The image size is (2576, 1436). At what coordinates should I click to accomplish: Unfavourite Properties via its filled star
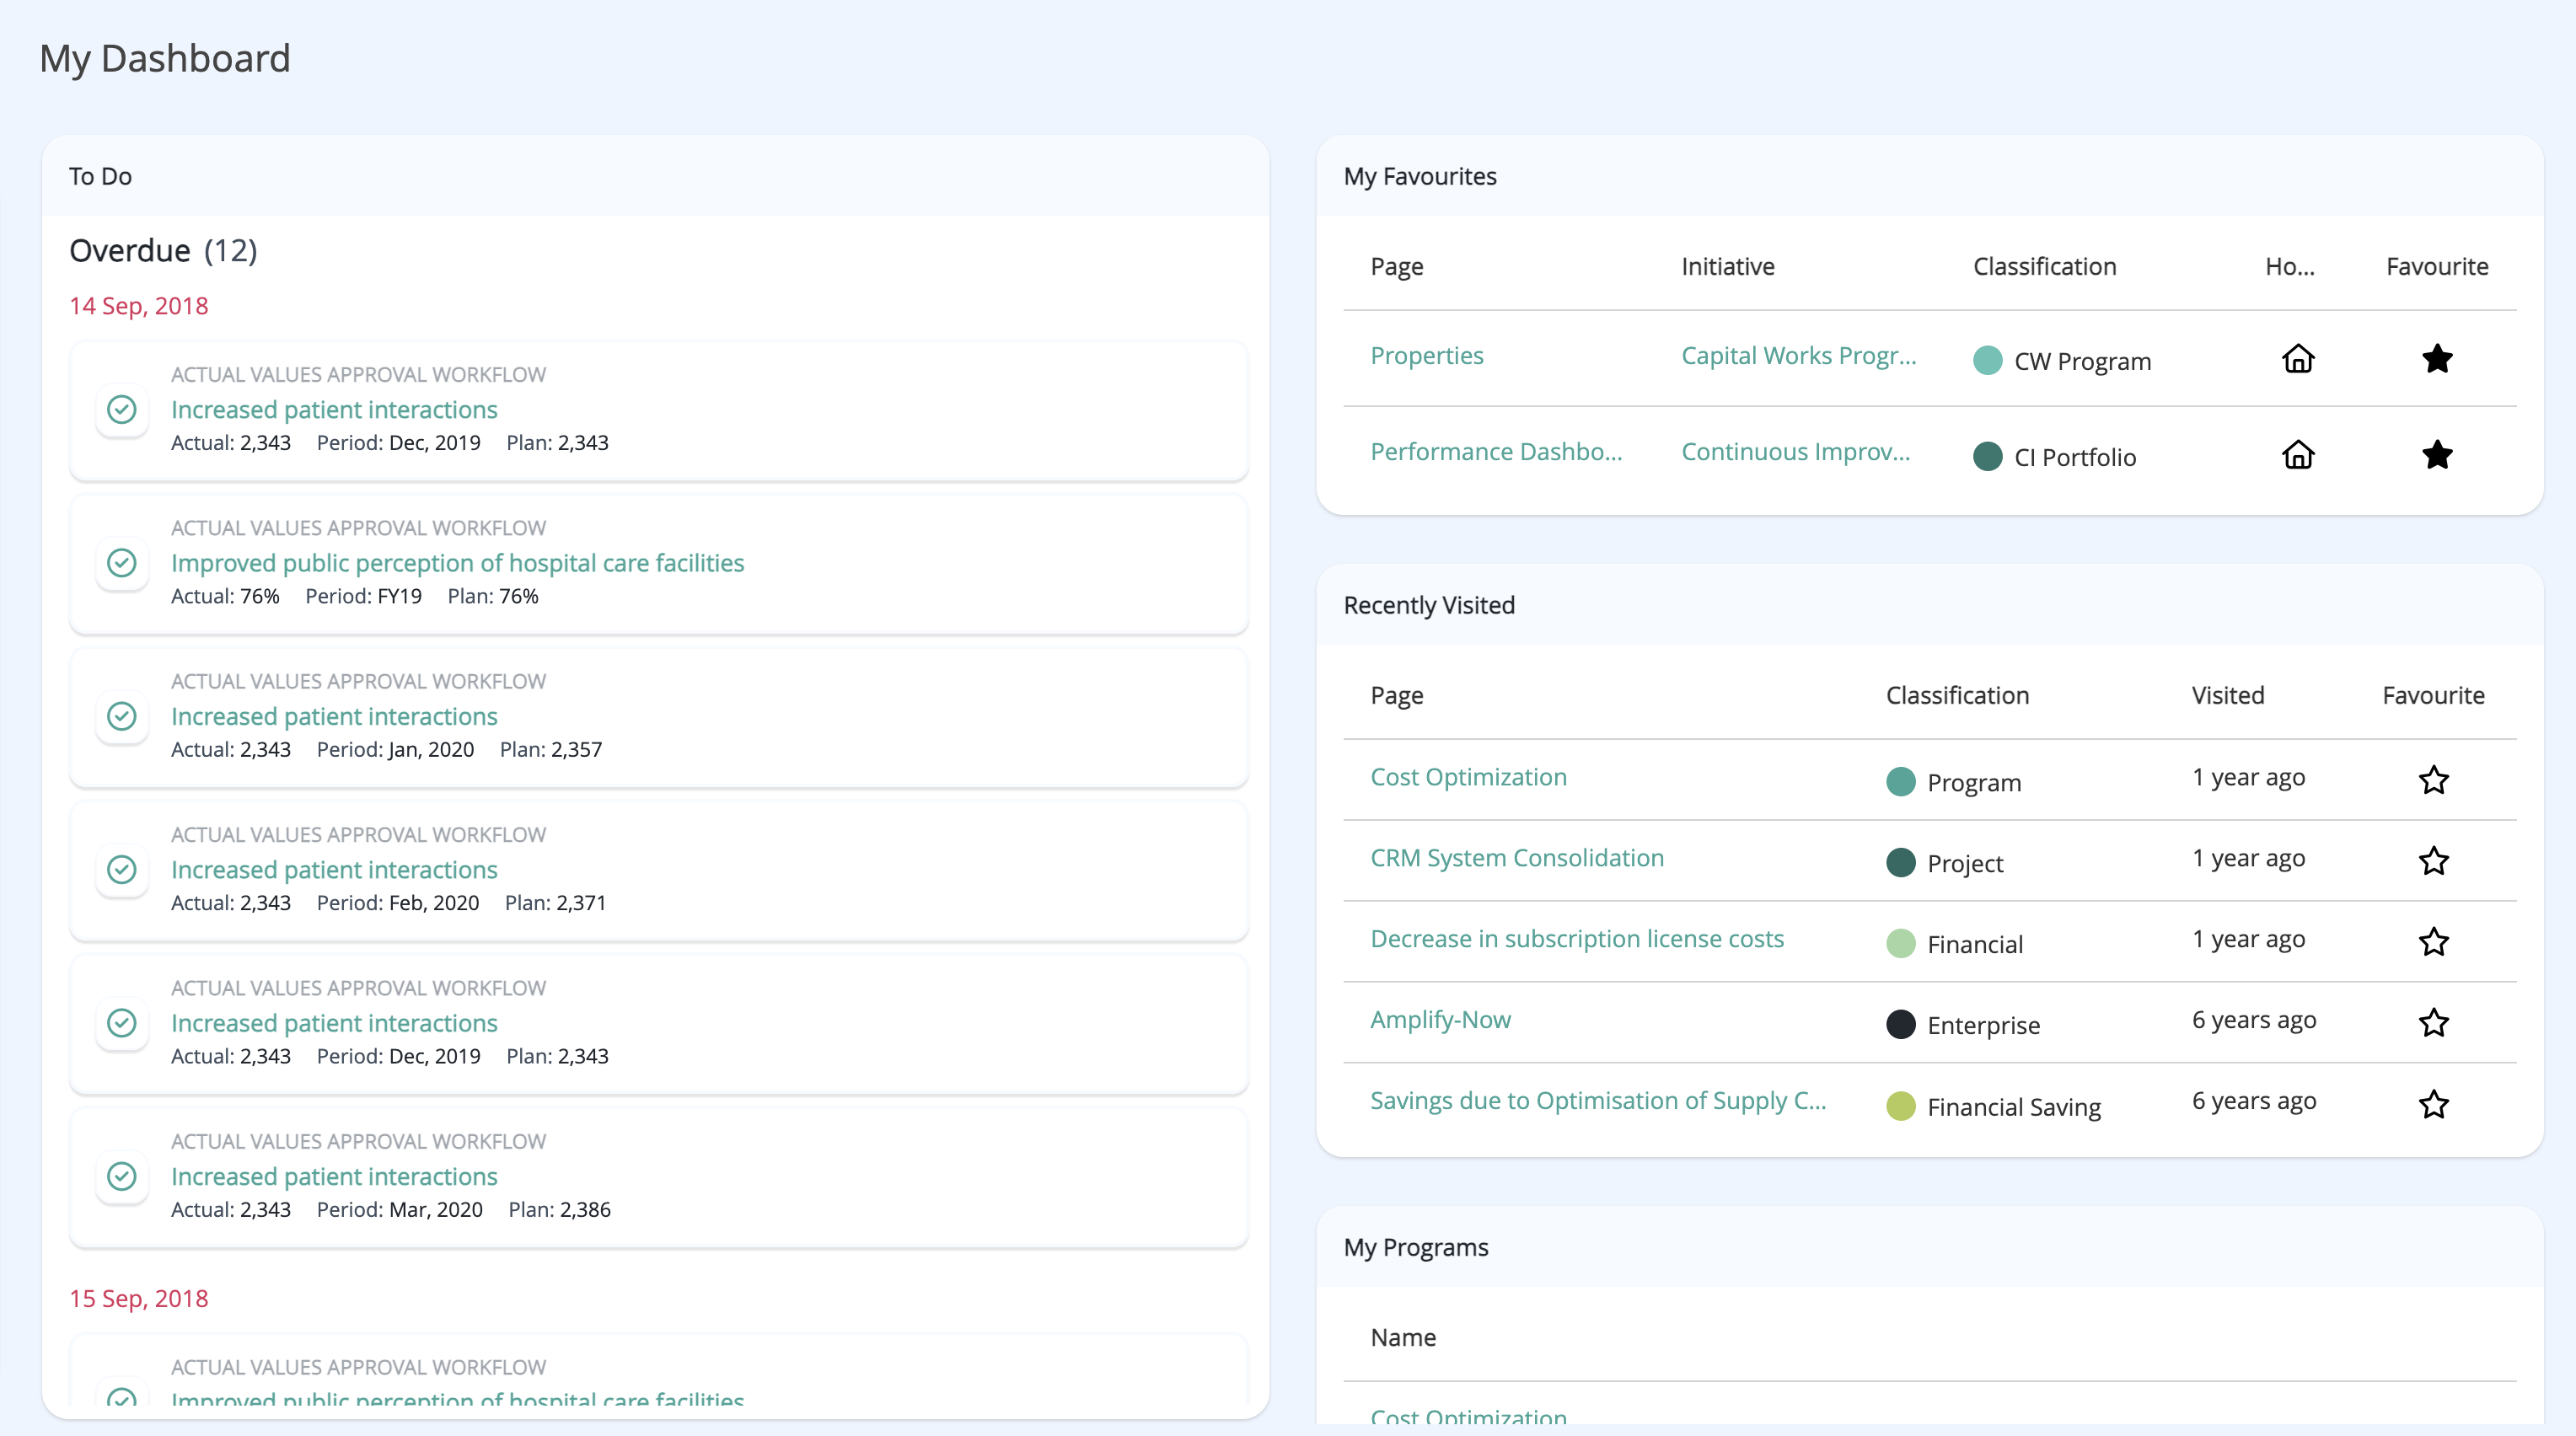[2437, 358]
